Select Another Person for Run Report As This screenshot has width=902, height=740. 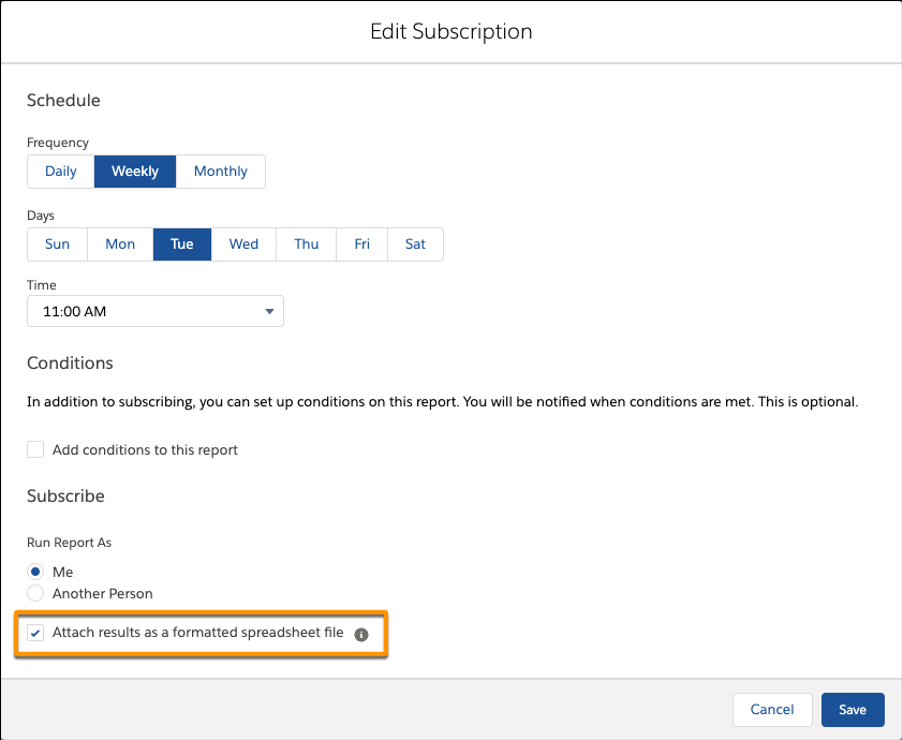click(35, 593)
